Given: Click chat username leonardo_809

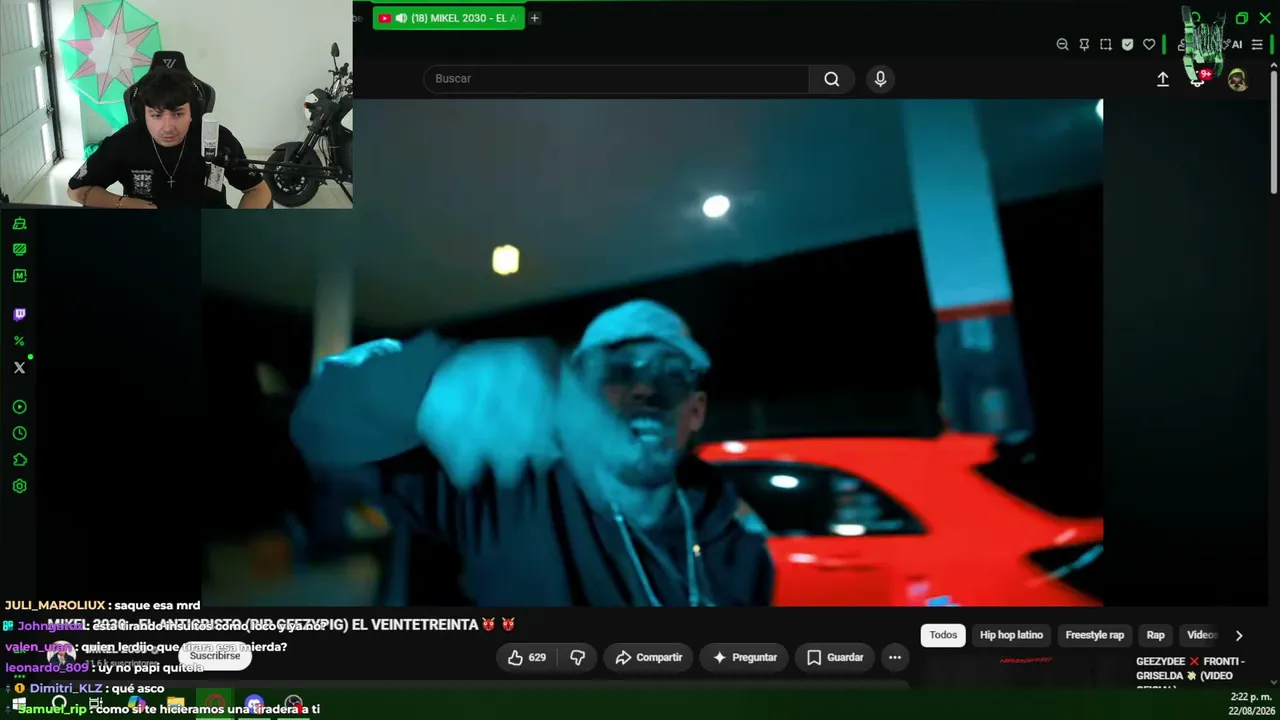Looking at the screenshot, I should (47, 667).
